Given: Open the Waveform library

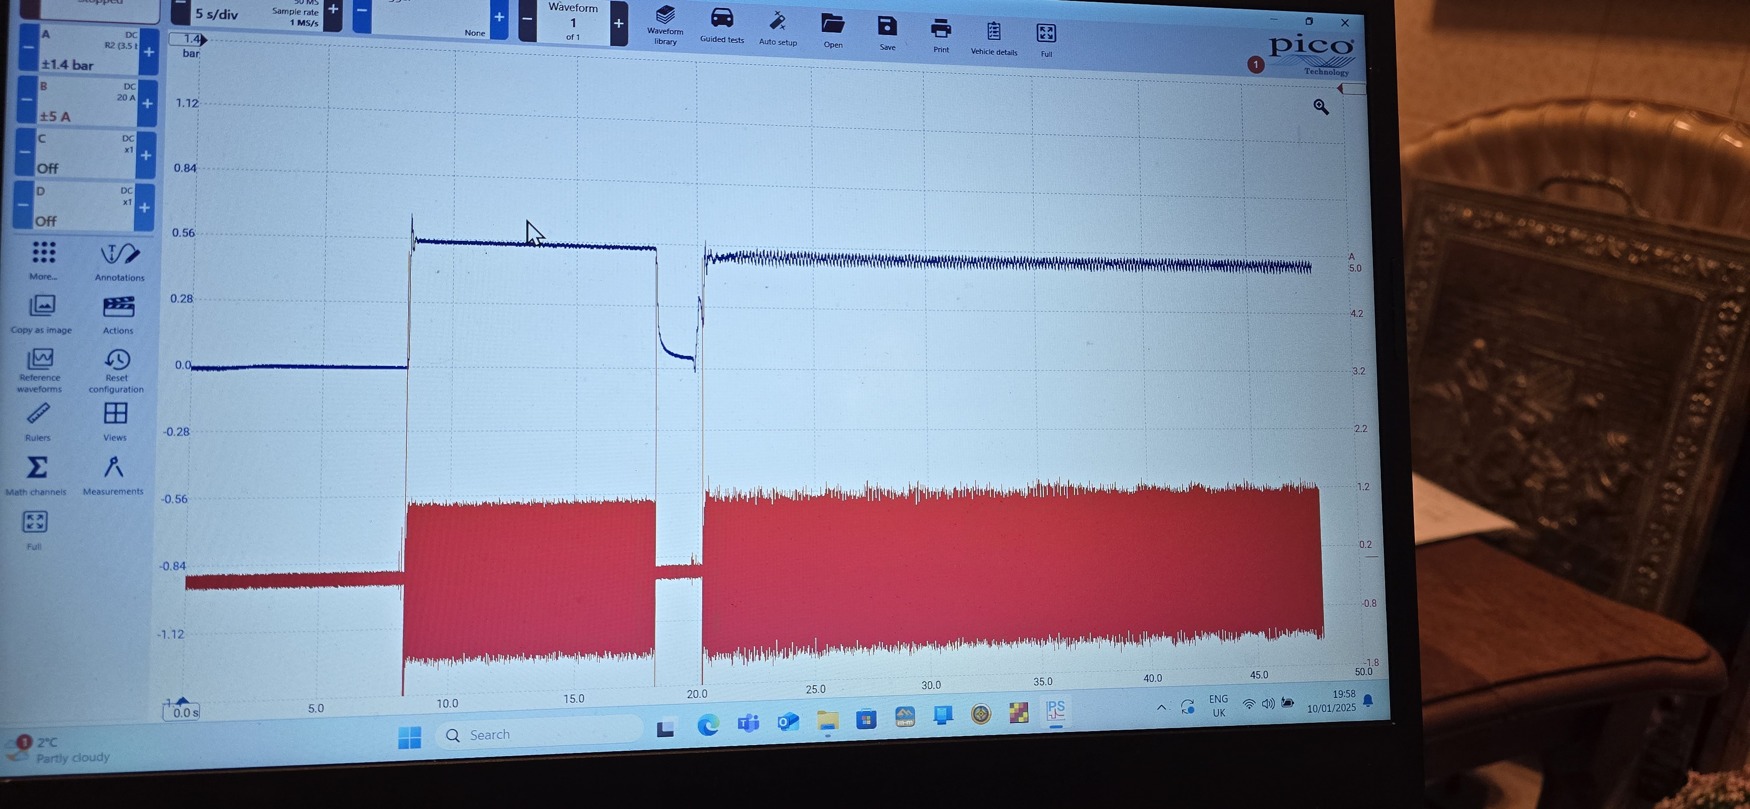Looking at the screenshot, I should 665,25.
